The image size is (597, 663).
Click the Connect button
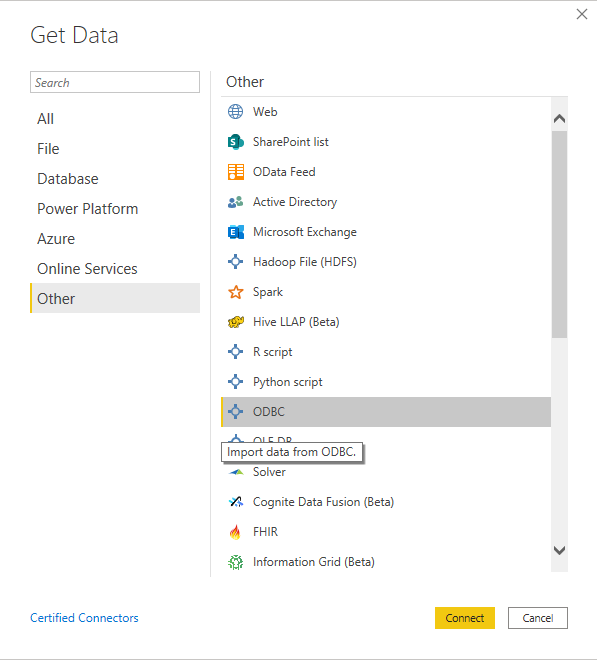pos(465,618)
